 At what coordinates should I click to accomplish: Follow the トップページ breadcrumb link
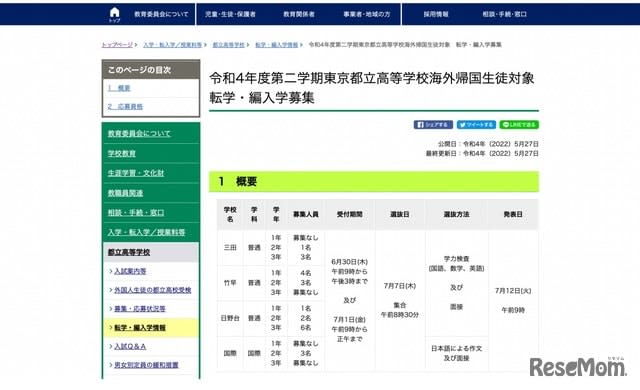(x=117, y=45)
